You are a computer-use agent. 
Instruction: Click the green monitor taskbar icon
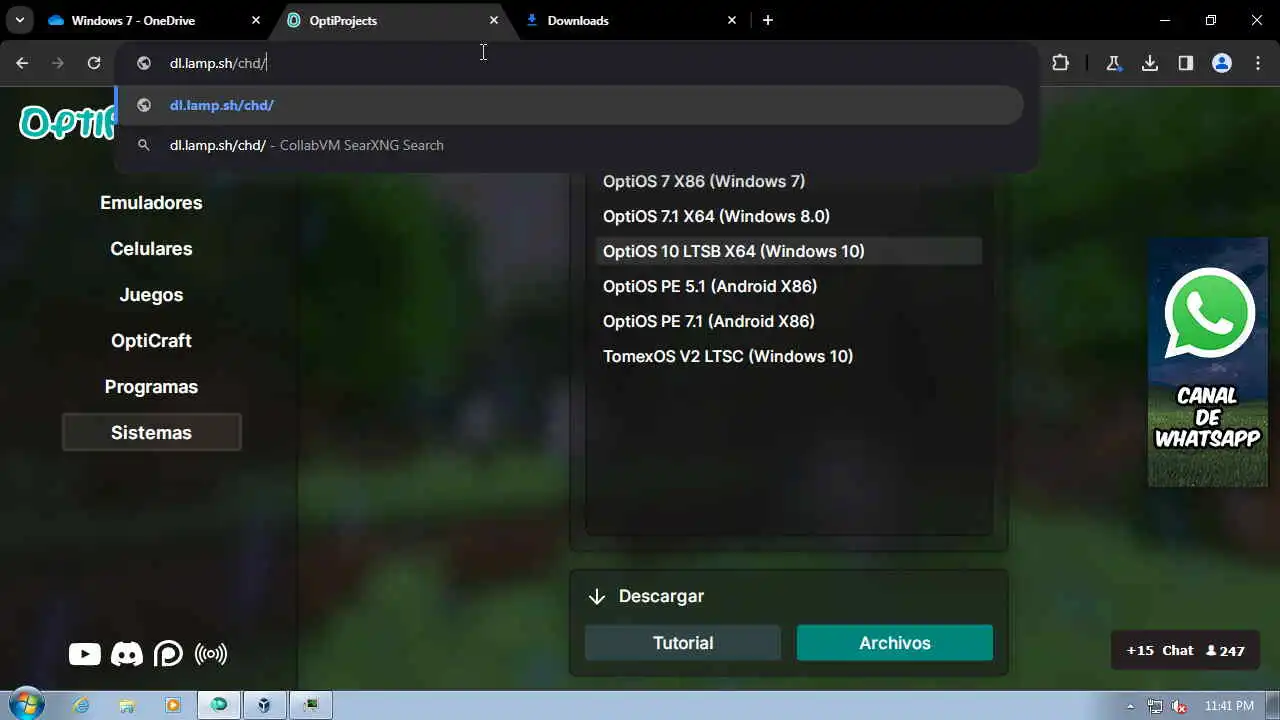click(x=311, y=705)
